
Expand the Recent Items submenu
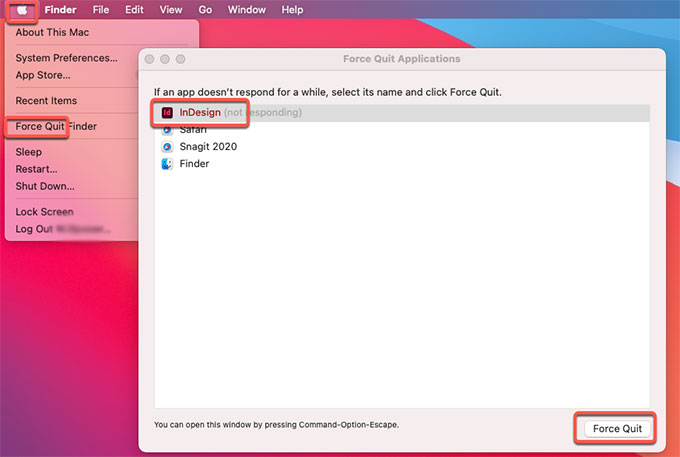pyautogui.click(x=46, y=101)
